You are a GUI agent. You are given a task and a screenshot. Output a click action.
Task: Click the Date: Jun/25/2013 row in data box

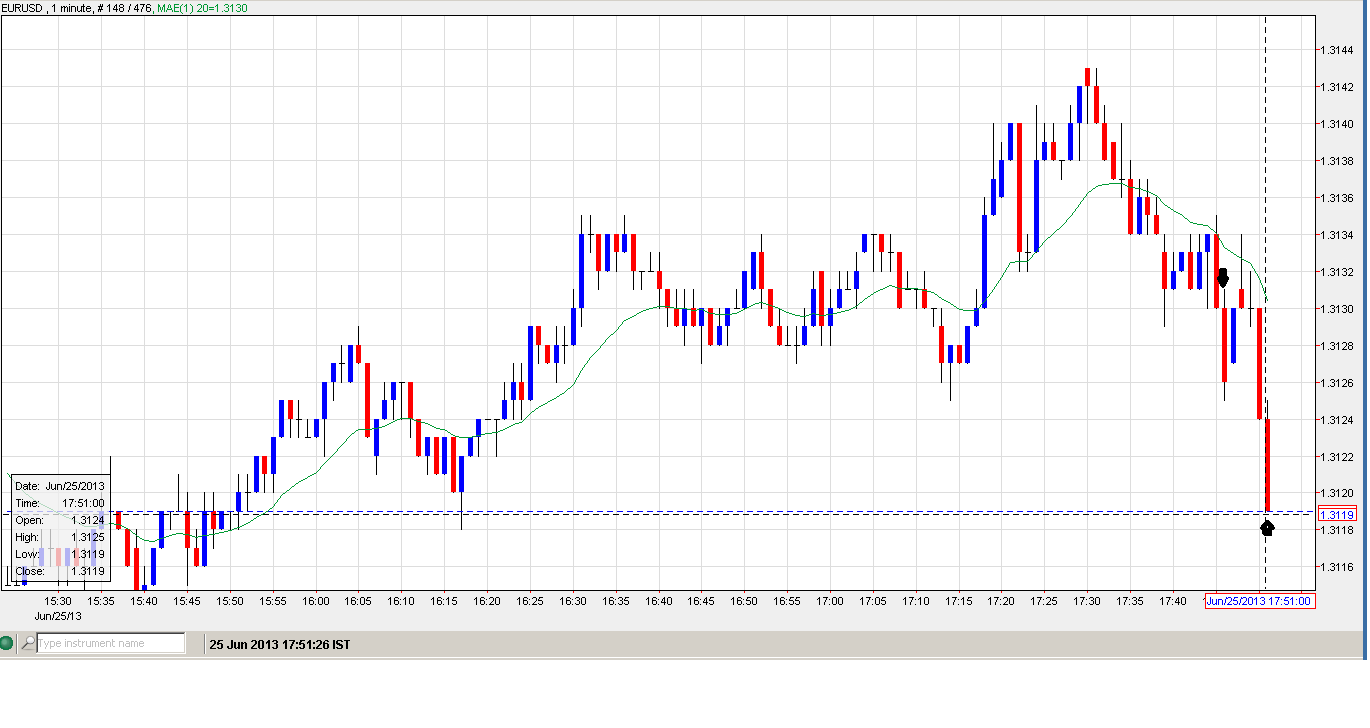(60, 486)
